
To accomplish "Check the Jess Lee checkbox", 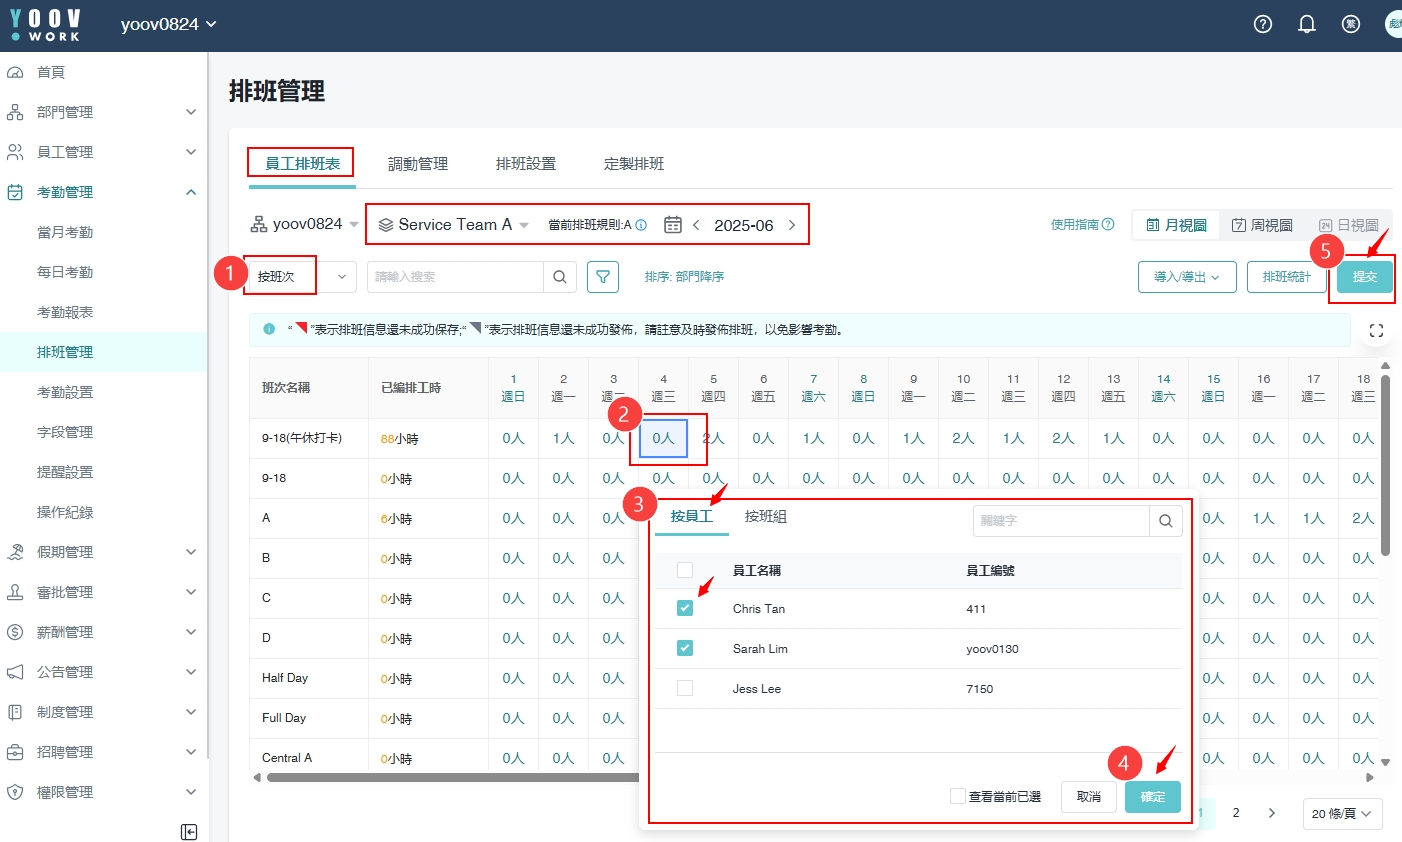I will (685, 688).
